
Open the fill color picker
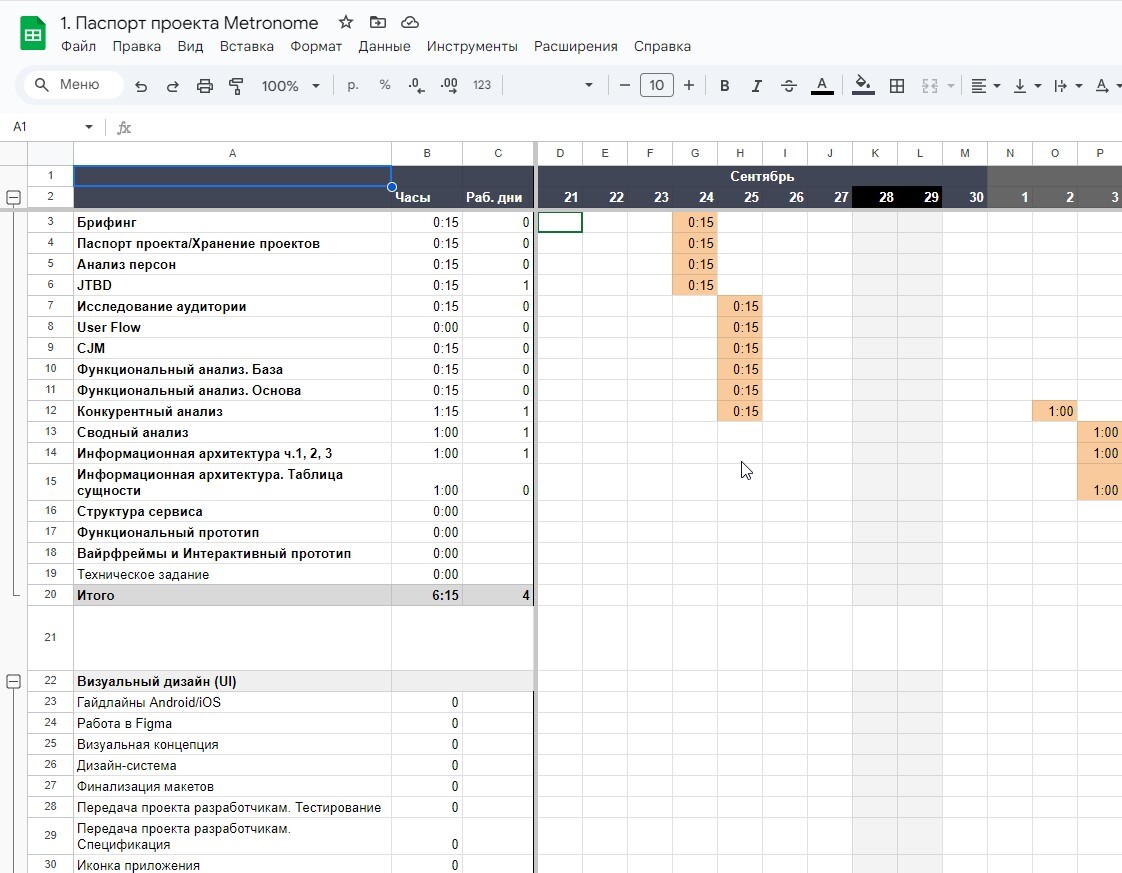(x=863, y=86)
